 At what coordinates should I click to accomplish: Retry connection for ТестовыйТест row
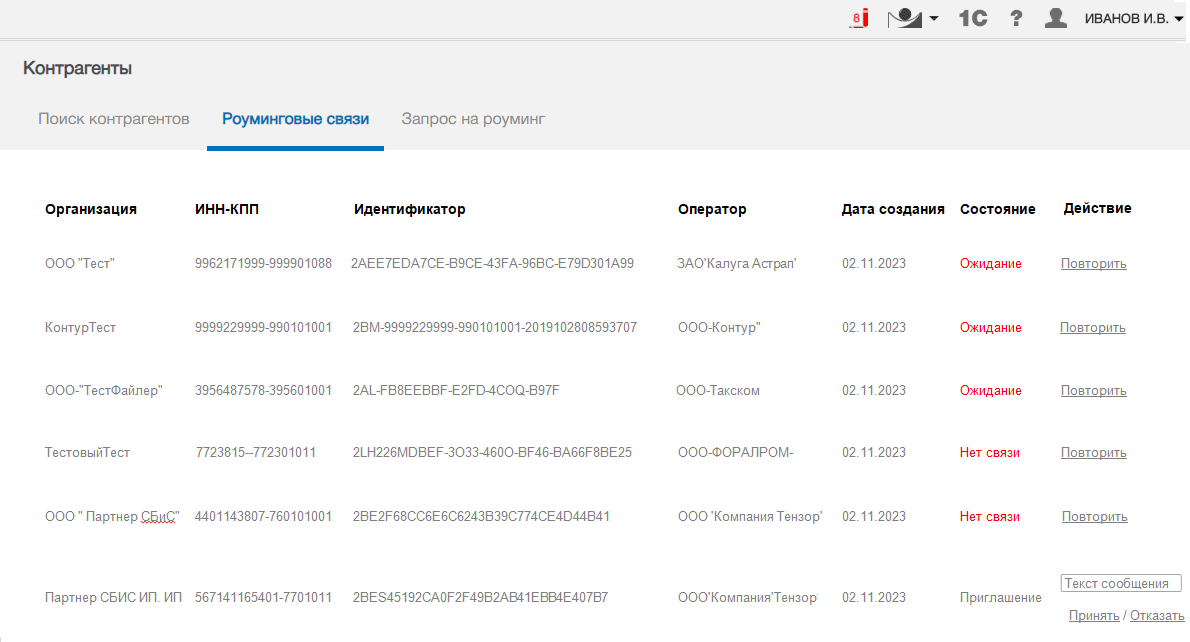(x=1093, y=453)
